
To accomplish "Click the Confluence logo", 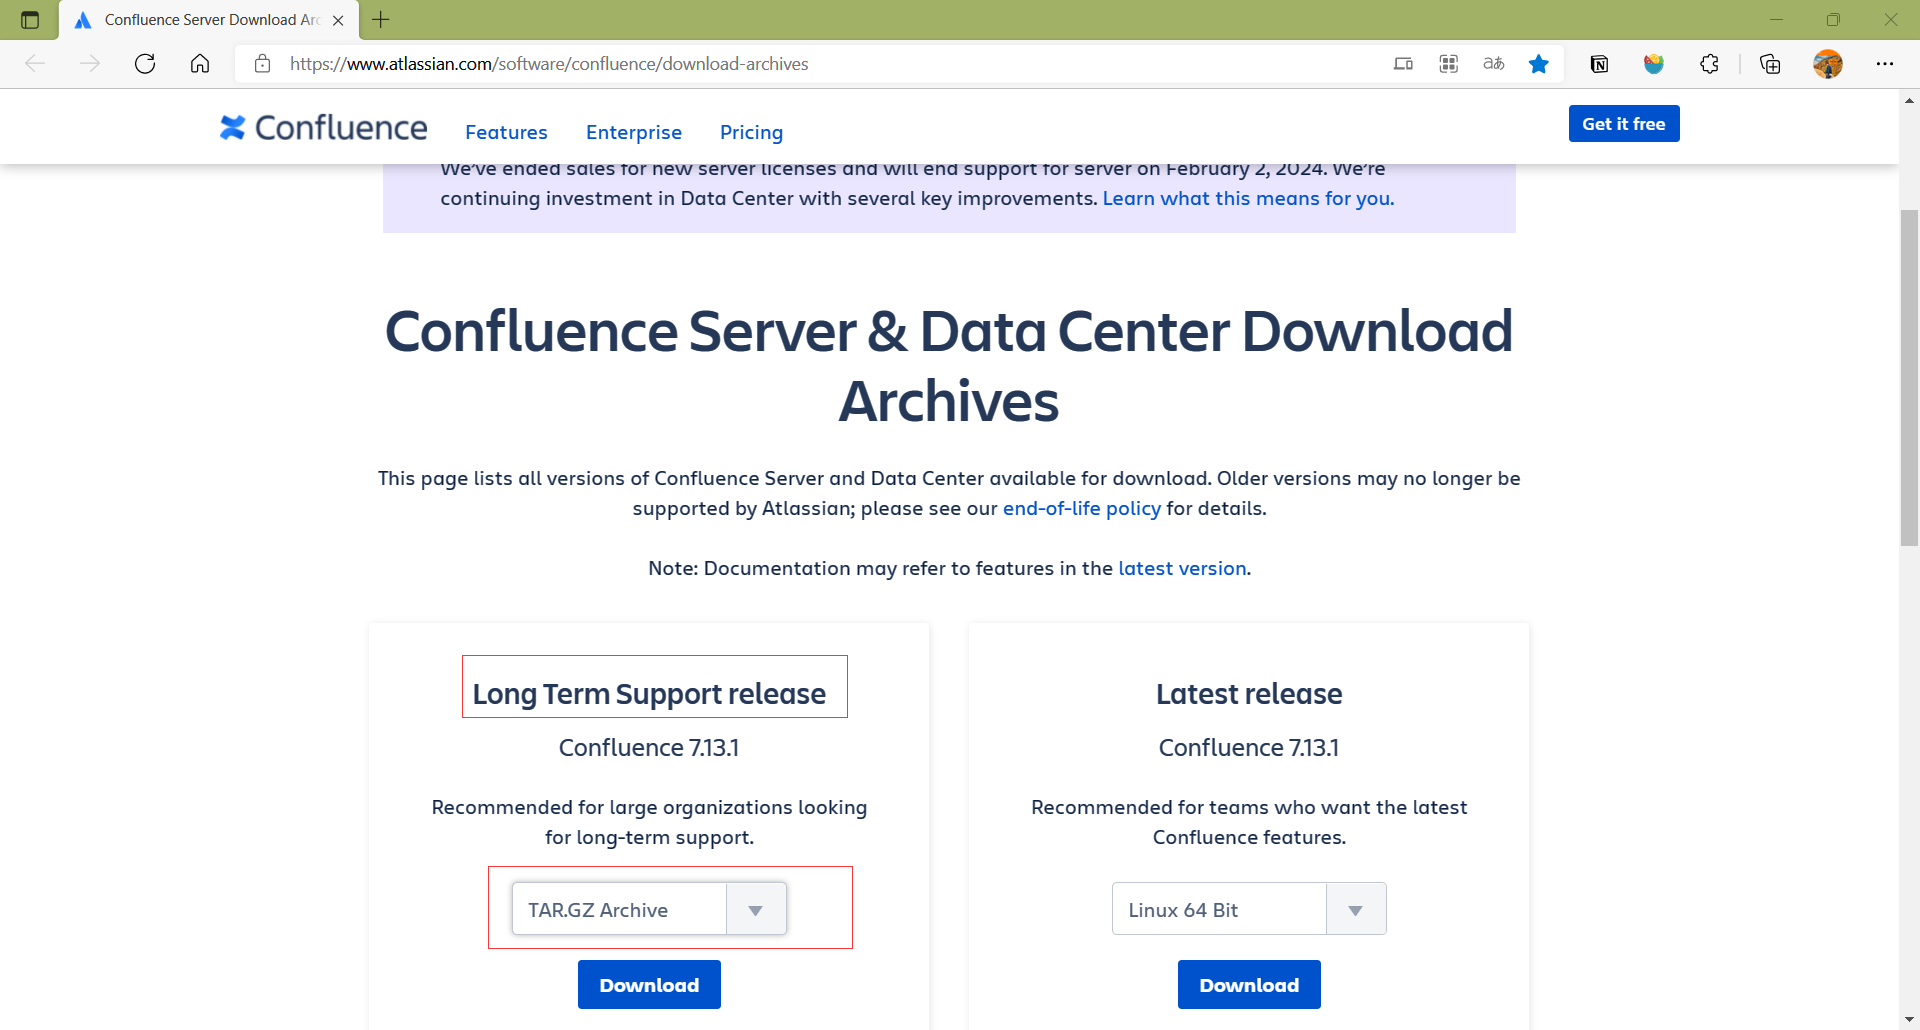I will click(324, 128).
